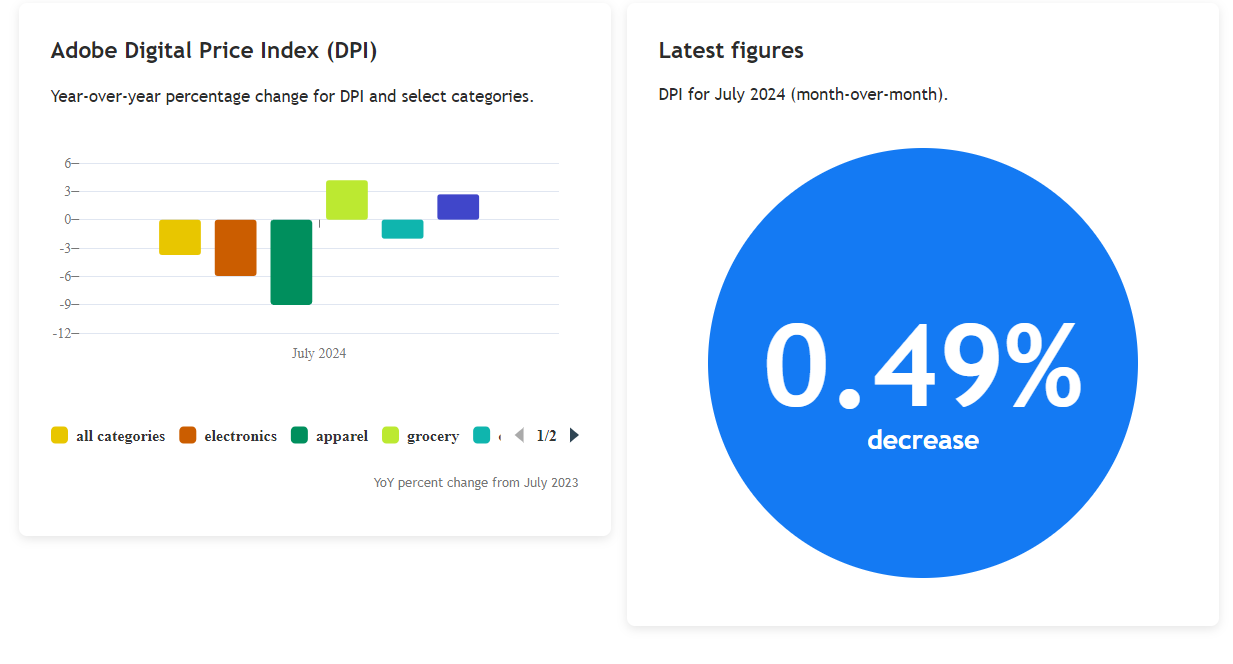Click the yellow all categories legend swatch
The width and height of the screenshot is (1233, 664).
tap(59, 435)
